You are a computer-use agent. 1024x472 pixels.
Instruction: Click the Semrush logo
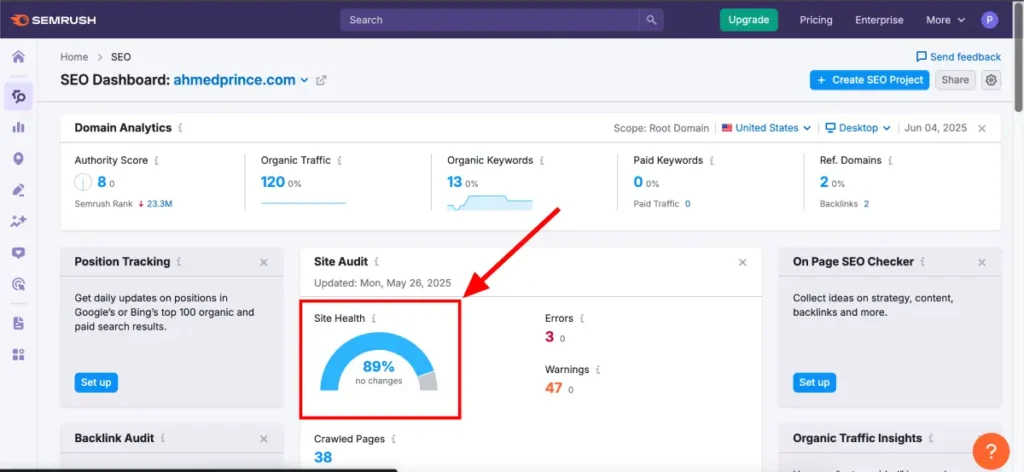pos(54,20)
